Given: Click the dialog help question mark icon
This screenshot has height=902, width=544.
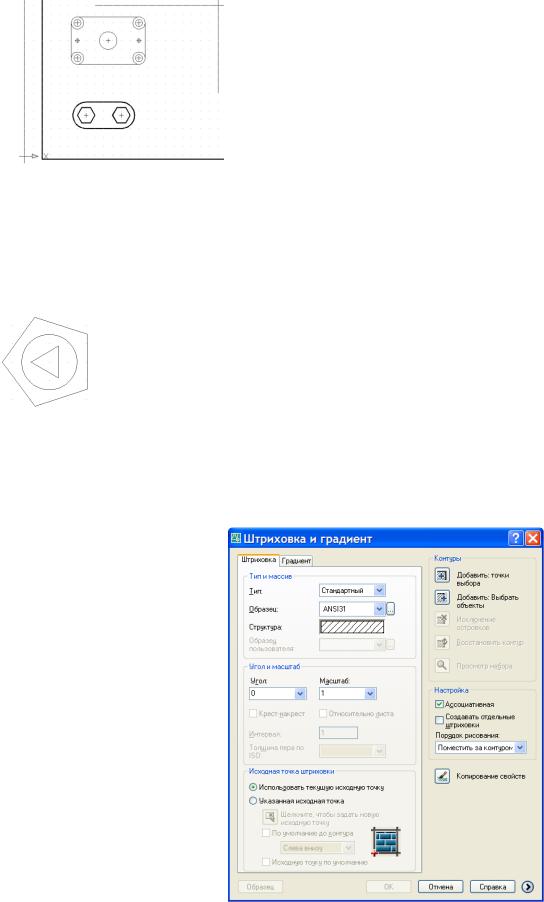Looking at the screenshot, I should pyautogui.click(x=516, y=538).
